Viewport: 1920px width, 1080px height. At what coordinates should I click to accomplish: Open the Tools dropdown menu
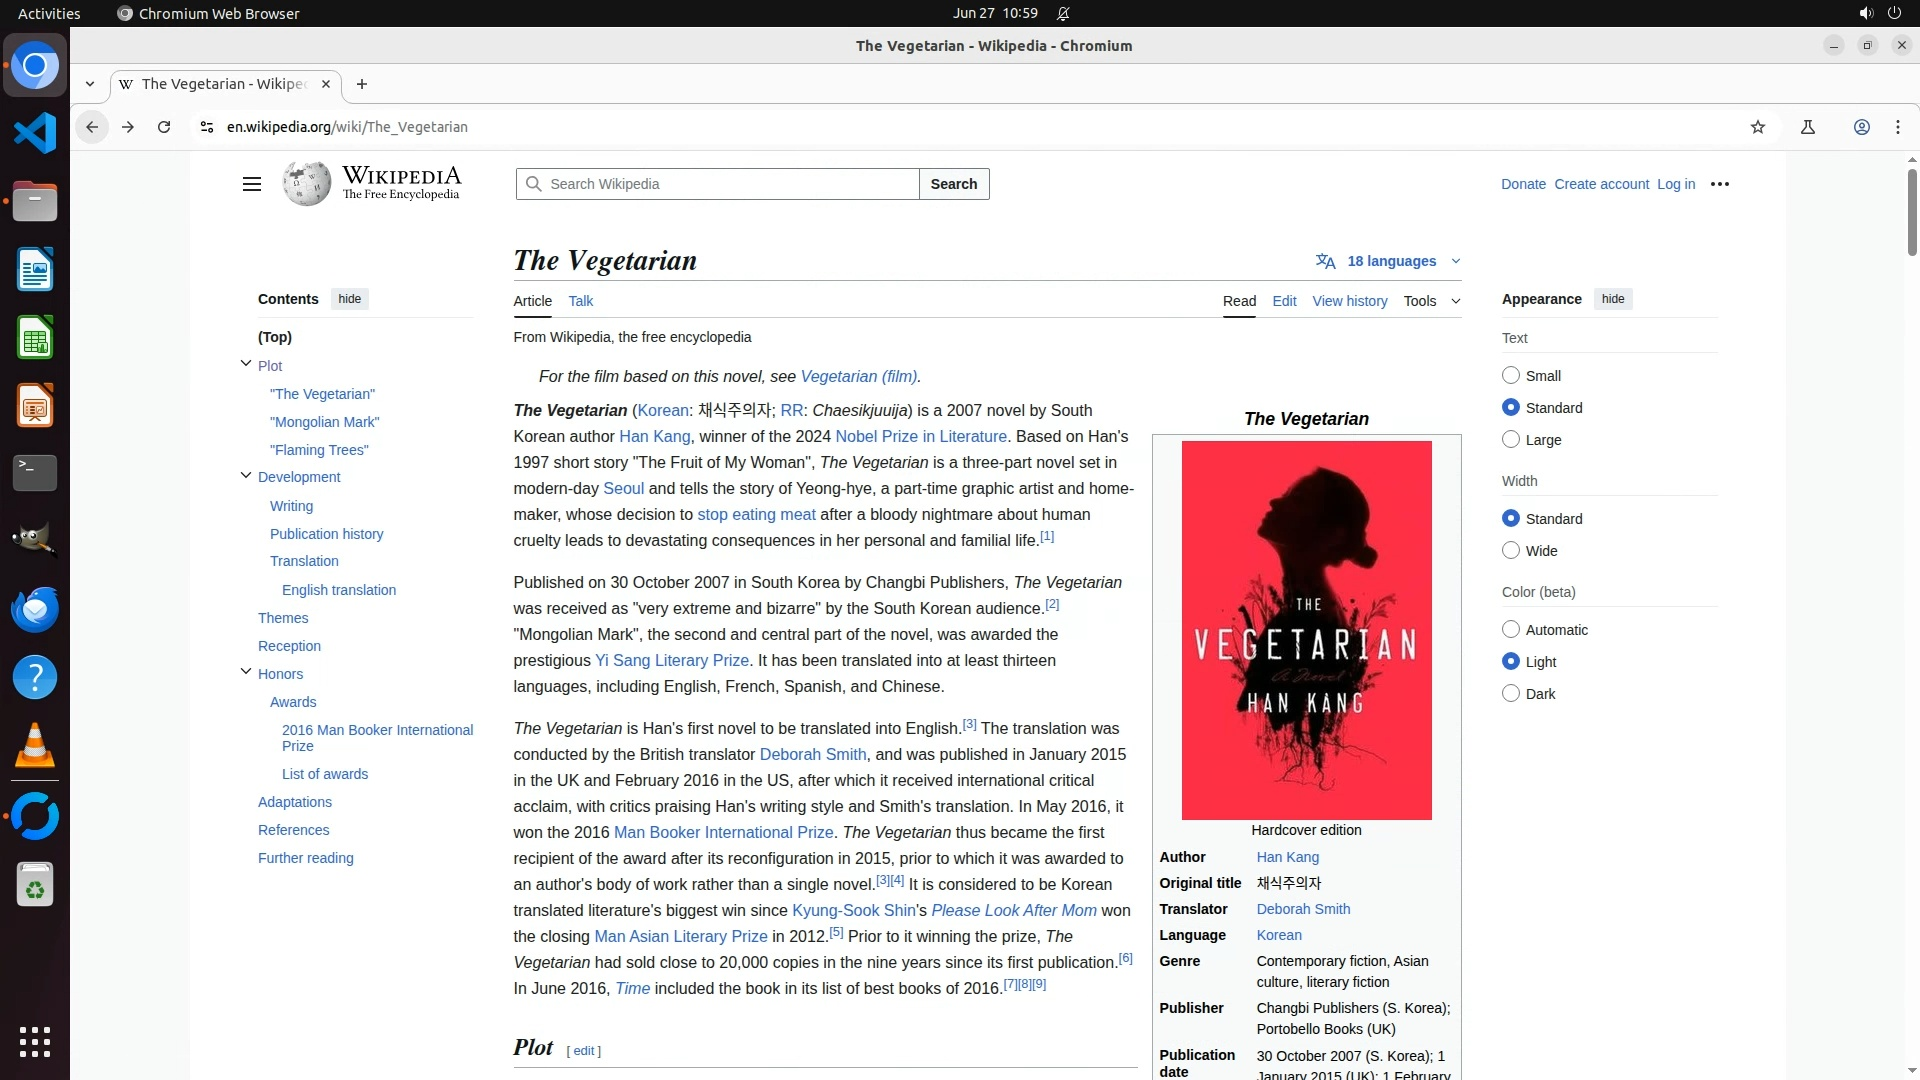point(1430,301)
